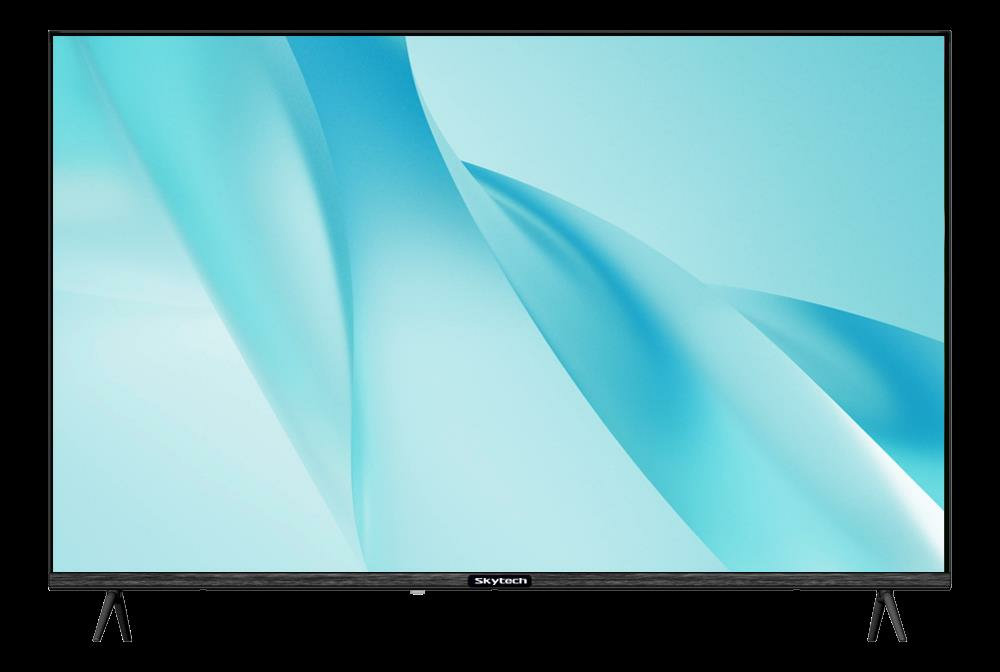The width and height of the screenshot is (1000, 672).
Task: Click the small sensor below the bezel
Action: pyautogui.click(x=417, y=593)
